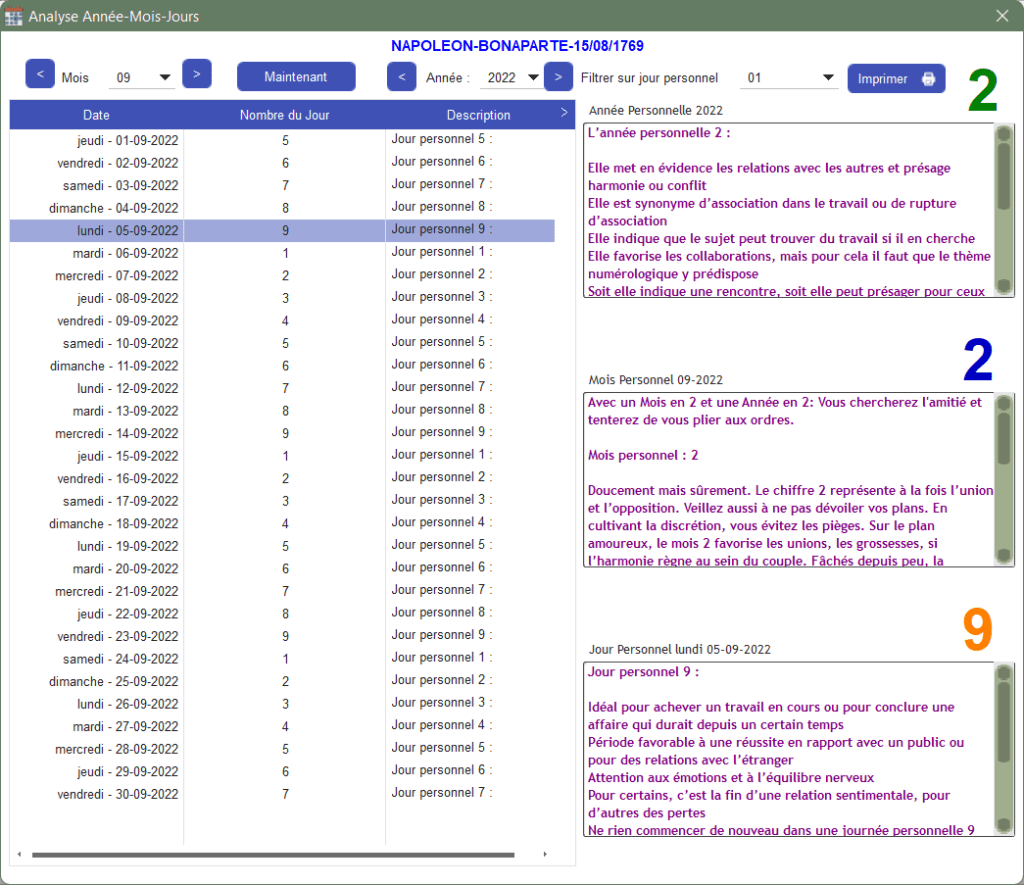Click the Mois Personnel text scrollbar
Screen dimensions: 1024x885
click(x=1003, y=480)
